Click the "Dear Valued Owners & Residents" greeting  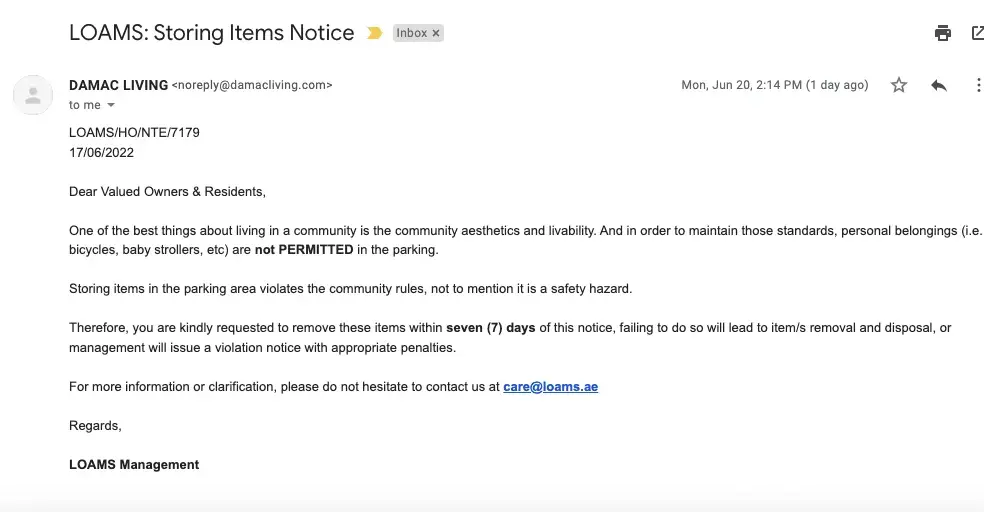coord(167,191)
